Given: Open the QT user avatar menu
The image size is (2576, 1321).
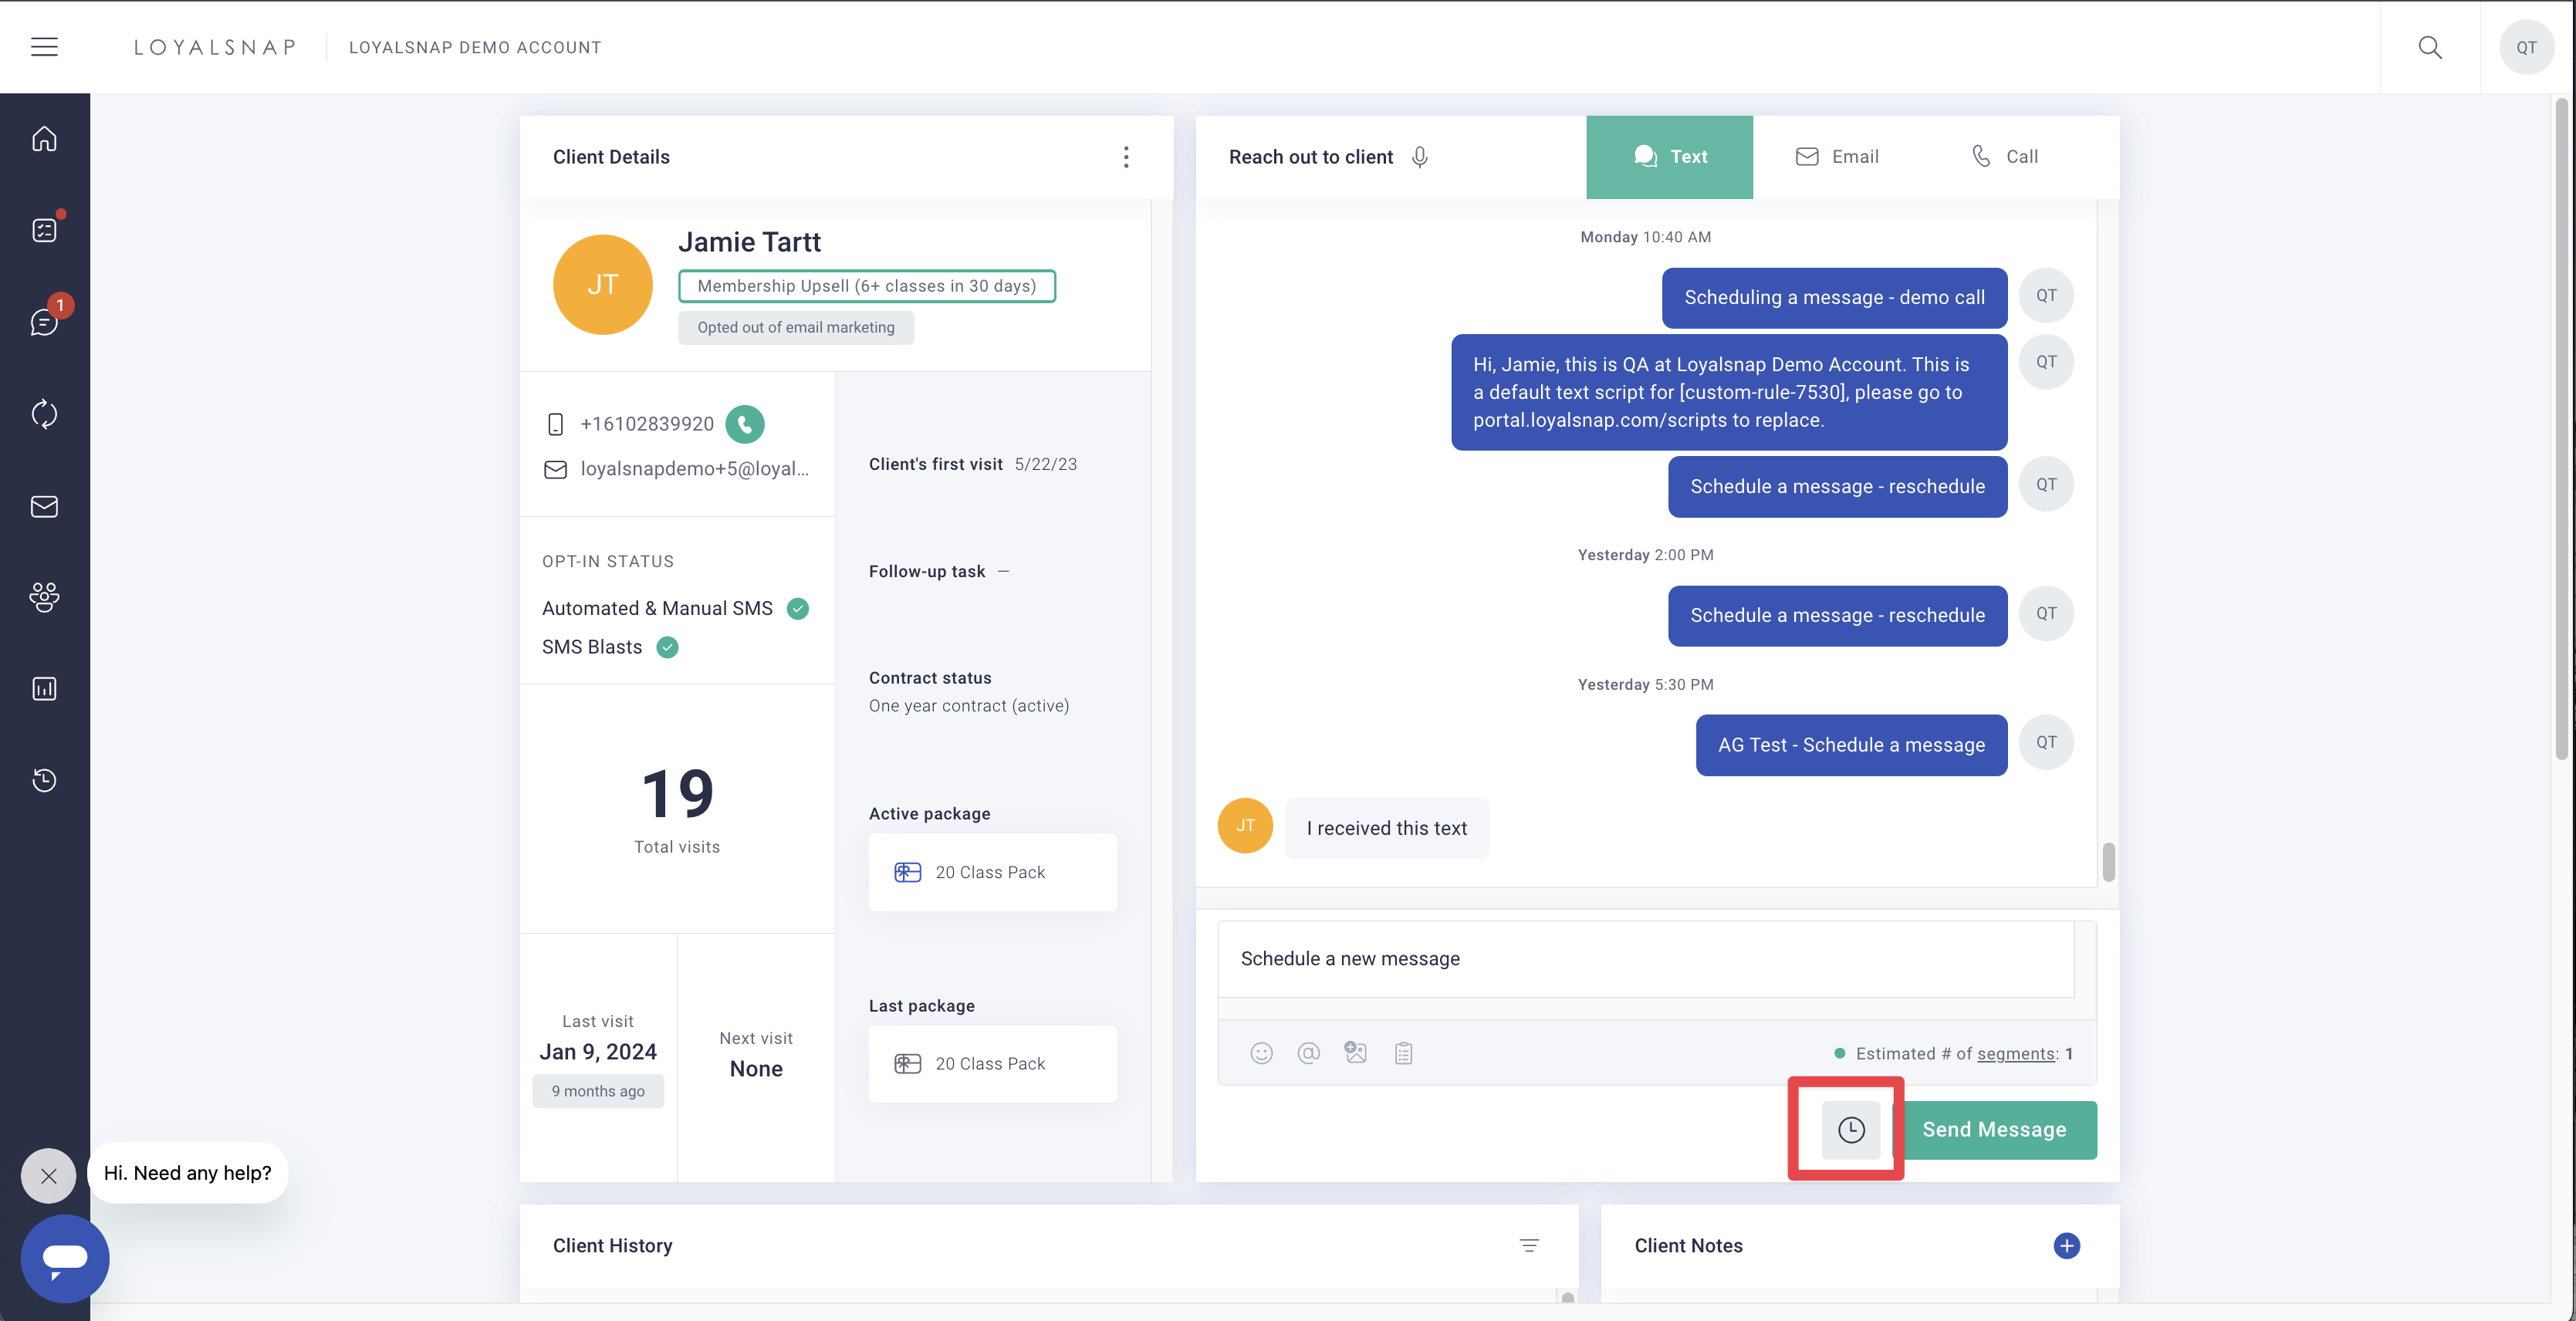Looking at the screenshot, I should coord(2526,47).
